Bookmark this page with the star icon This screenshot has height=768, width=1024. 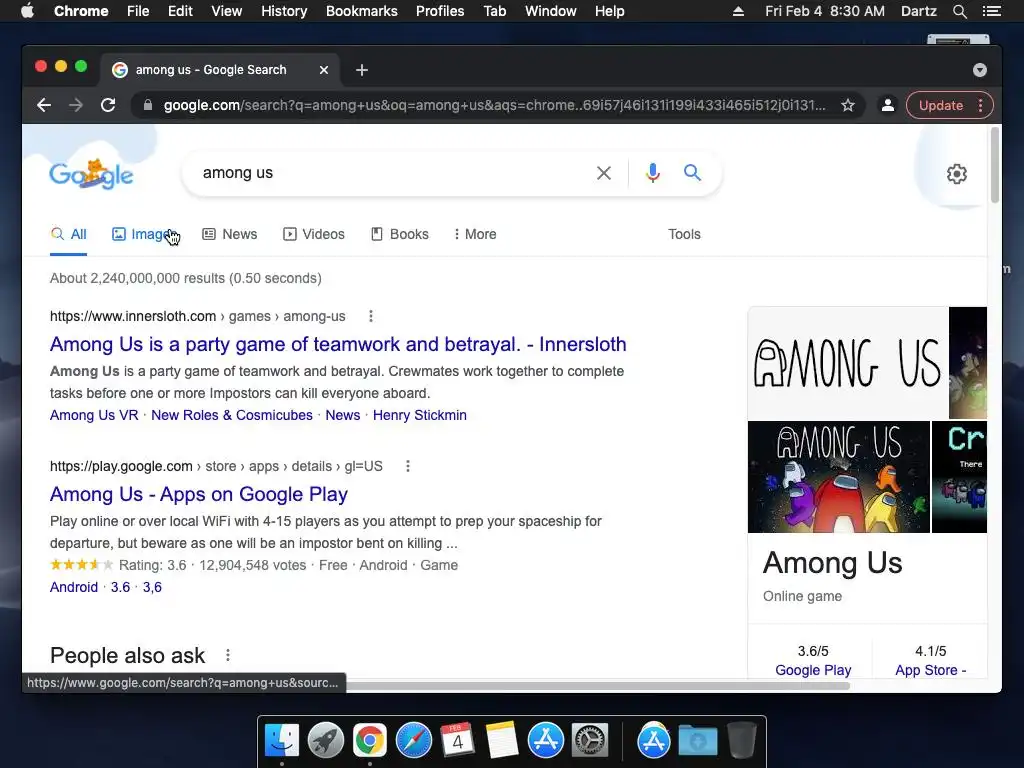848,105
